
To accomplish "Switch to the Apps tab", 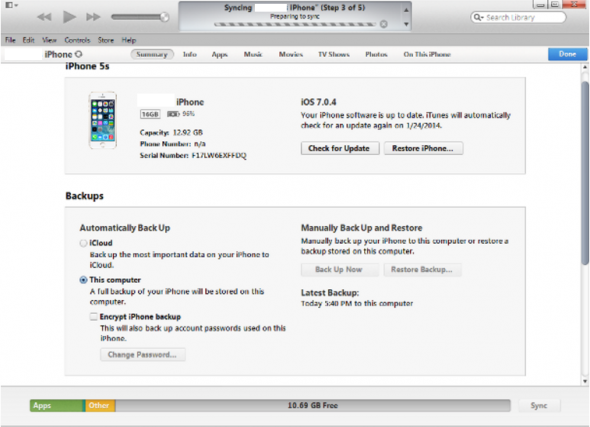I will (x=220, y=55).
